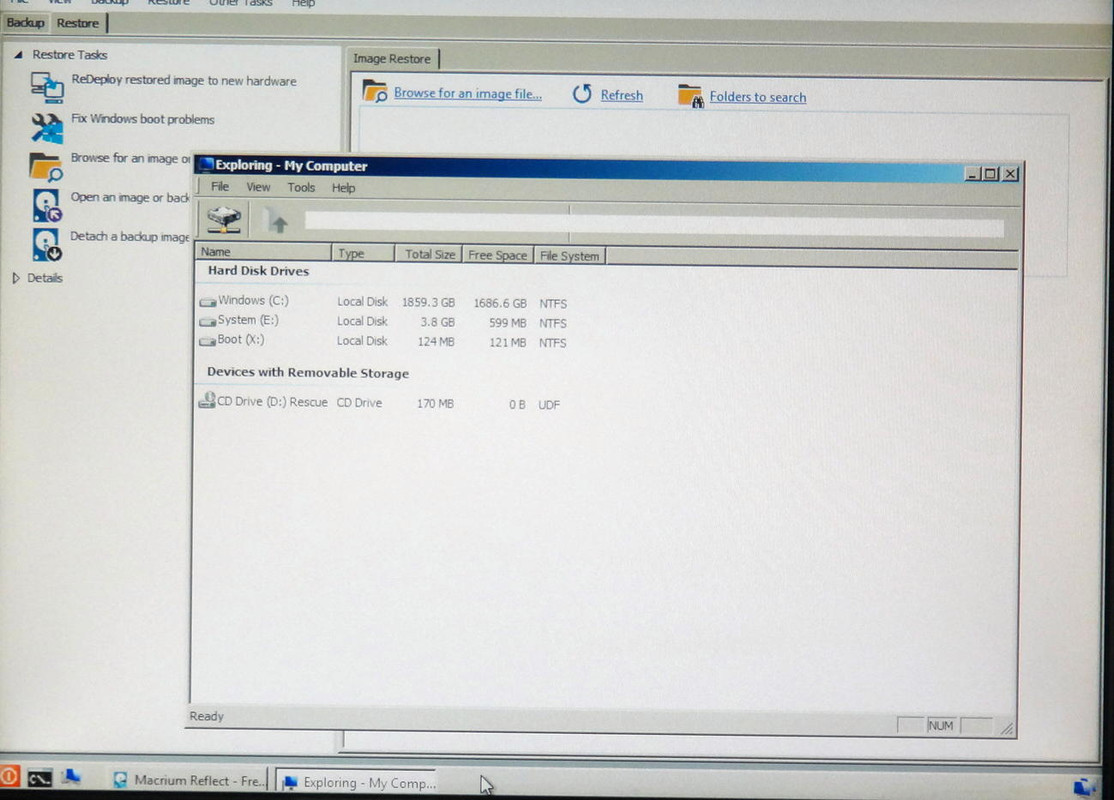Click the ReDeploy restored image icon

[x=47, y=87]
